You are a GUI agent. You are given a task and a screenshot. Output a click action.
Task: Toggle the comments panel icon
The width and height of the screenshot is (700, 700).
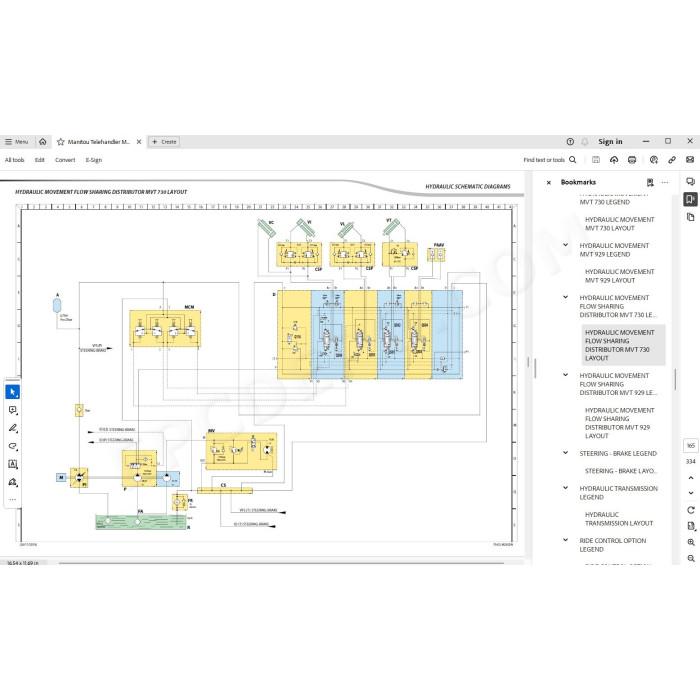[690, 182]
